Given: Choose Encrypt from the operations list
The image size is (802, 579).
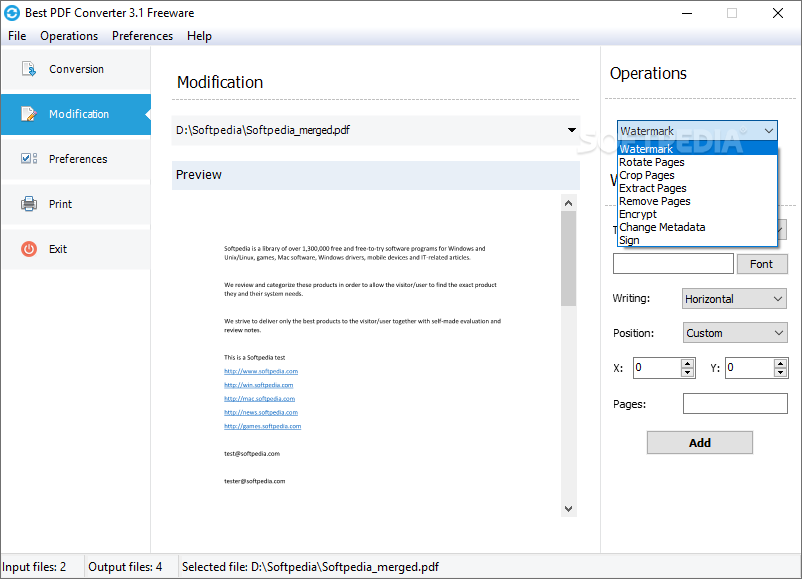Looking at the screenshot, I should point(697,214).
